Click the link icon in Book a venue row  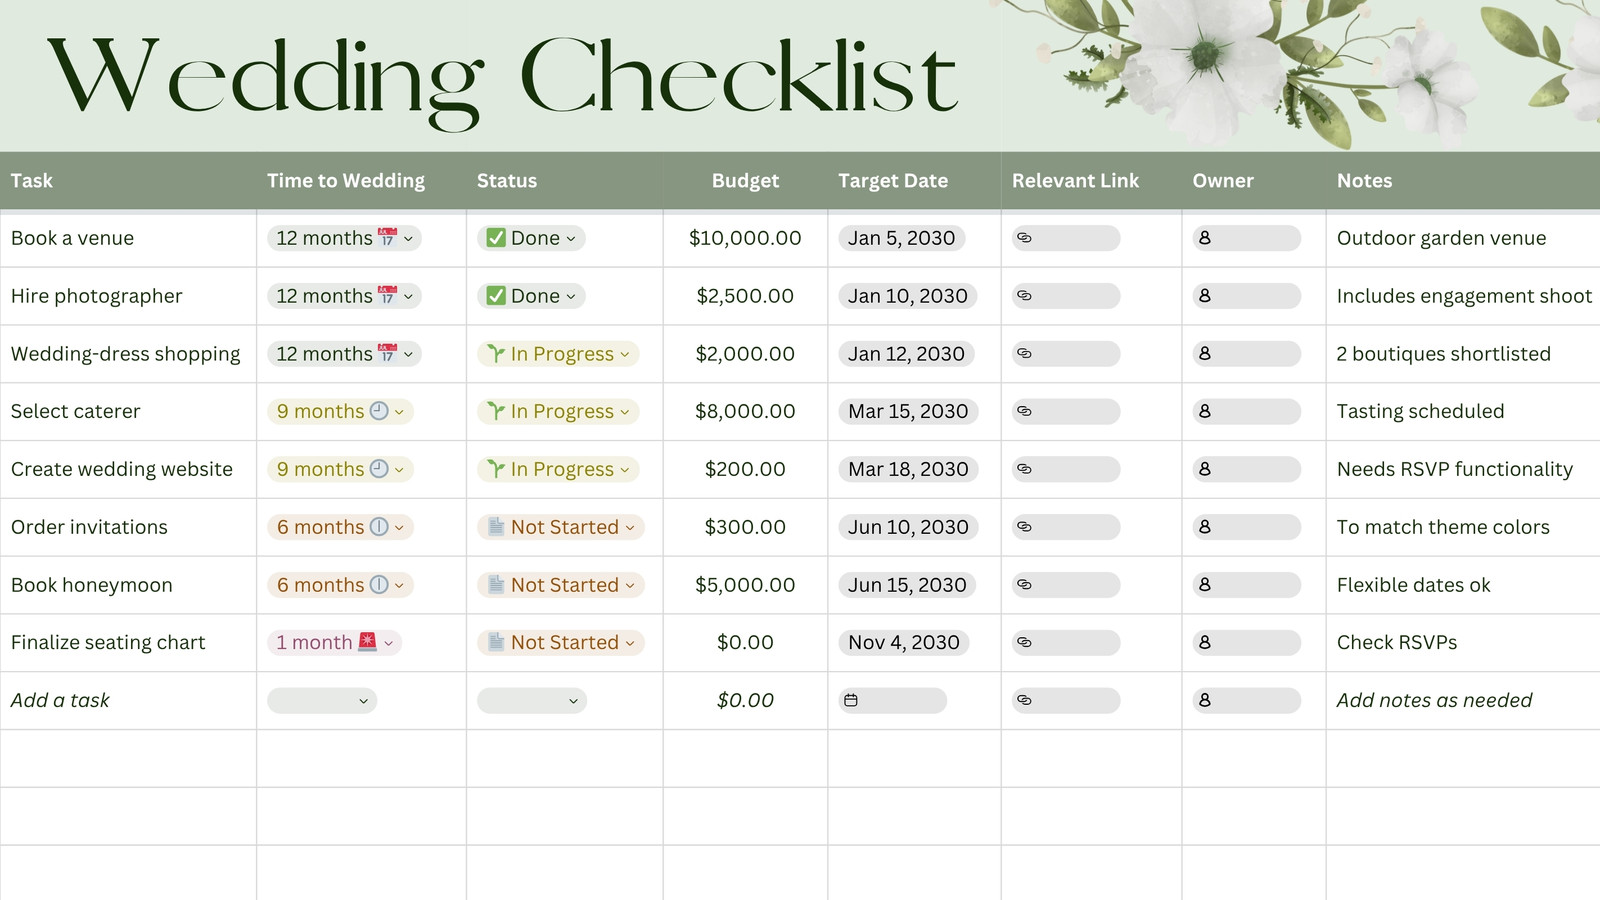(1024, 238)
